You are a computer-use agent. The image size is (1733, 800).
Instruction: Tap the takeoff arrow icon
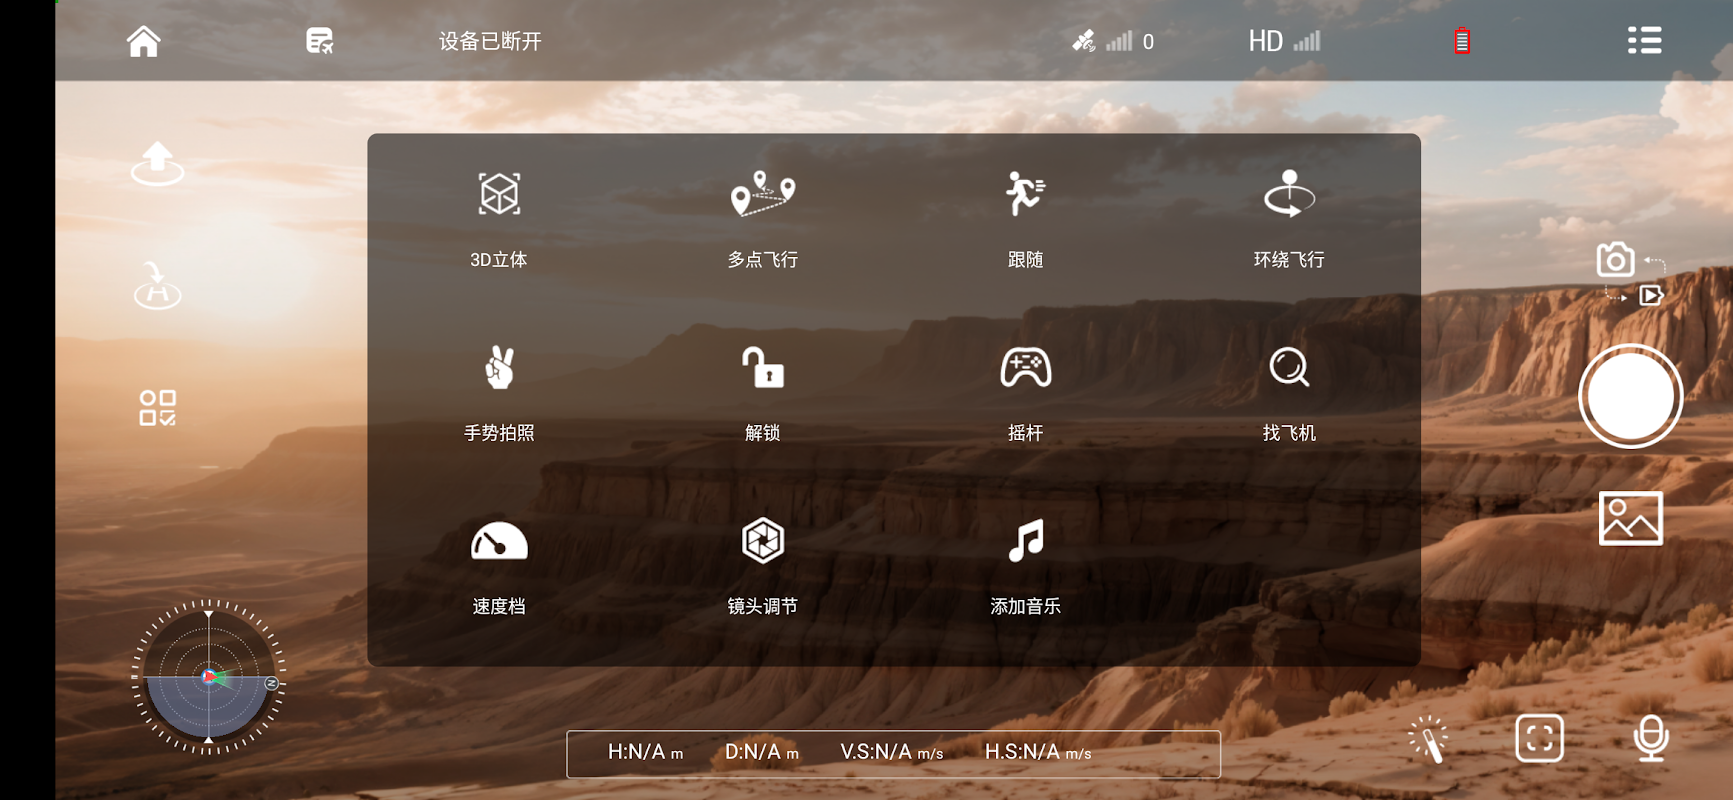point(157,164)
